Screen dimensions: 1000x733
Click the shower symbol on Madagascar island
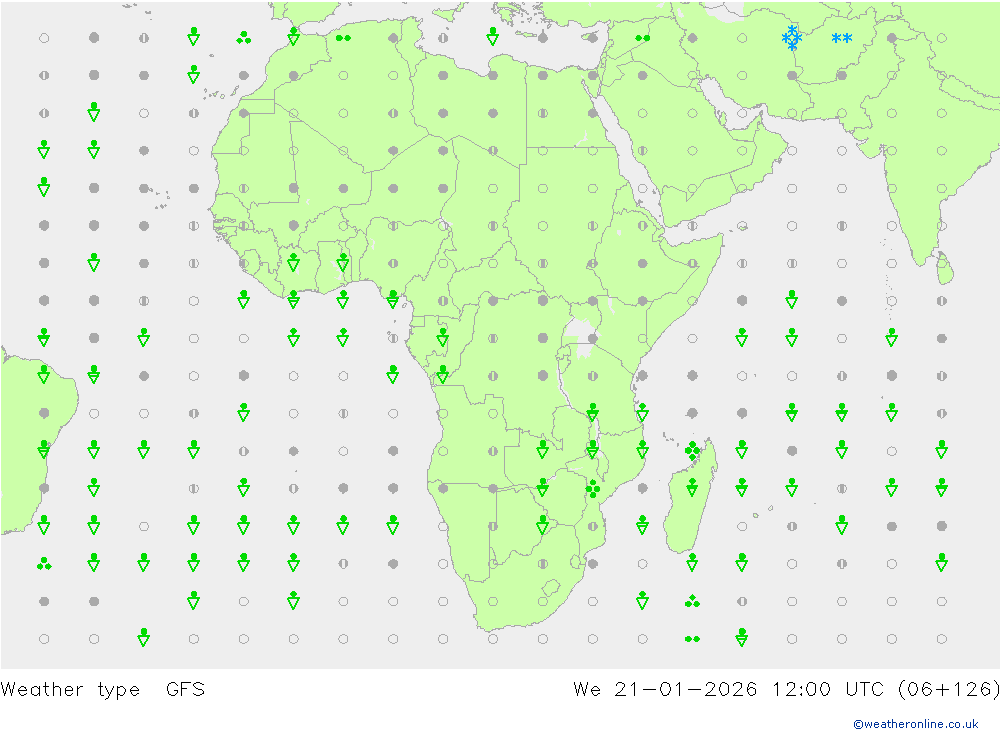coord(692,488)
